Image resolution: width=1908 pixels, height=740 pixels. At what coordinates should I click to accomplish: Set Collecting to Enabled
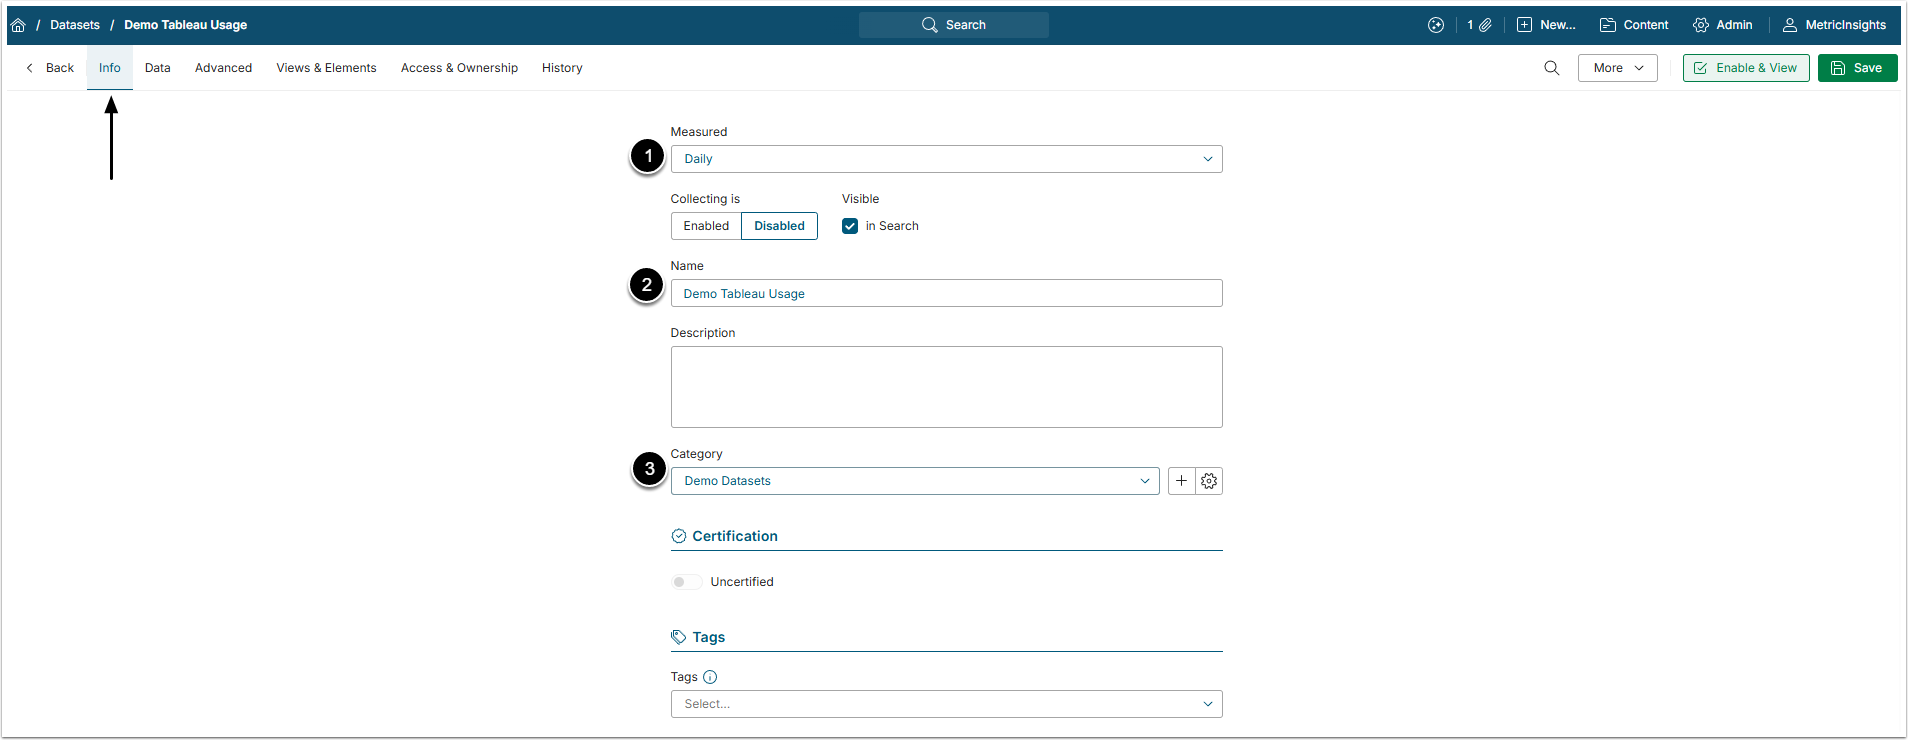[706, 226]
